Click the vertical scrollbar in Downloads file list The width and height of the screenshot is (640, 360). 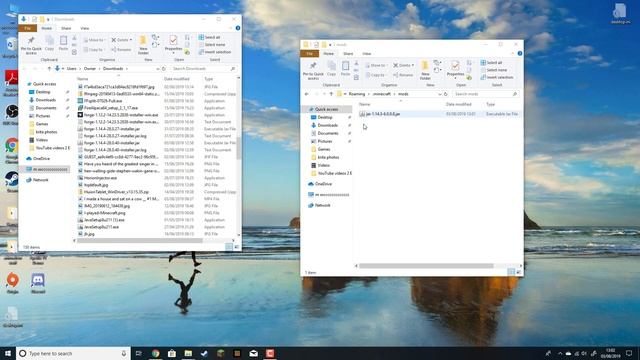239,148
